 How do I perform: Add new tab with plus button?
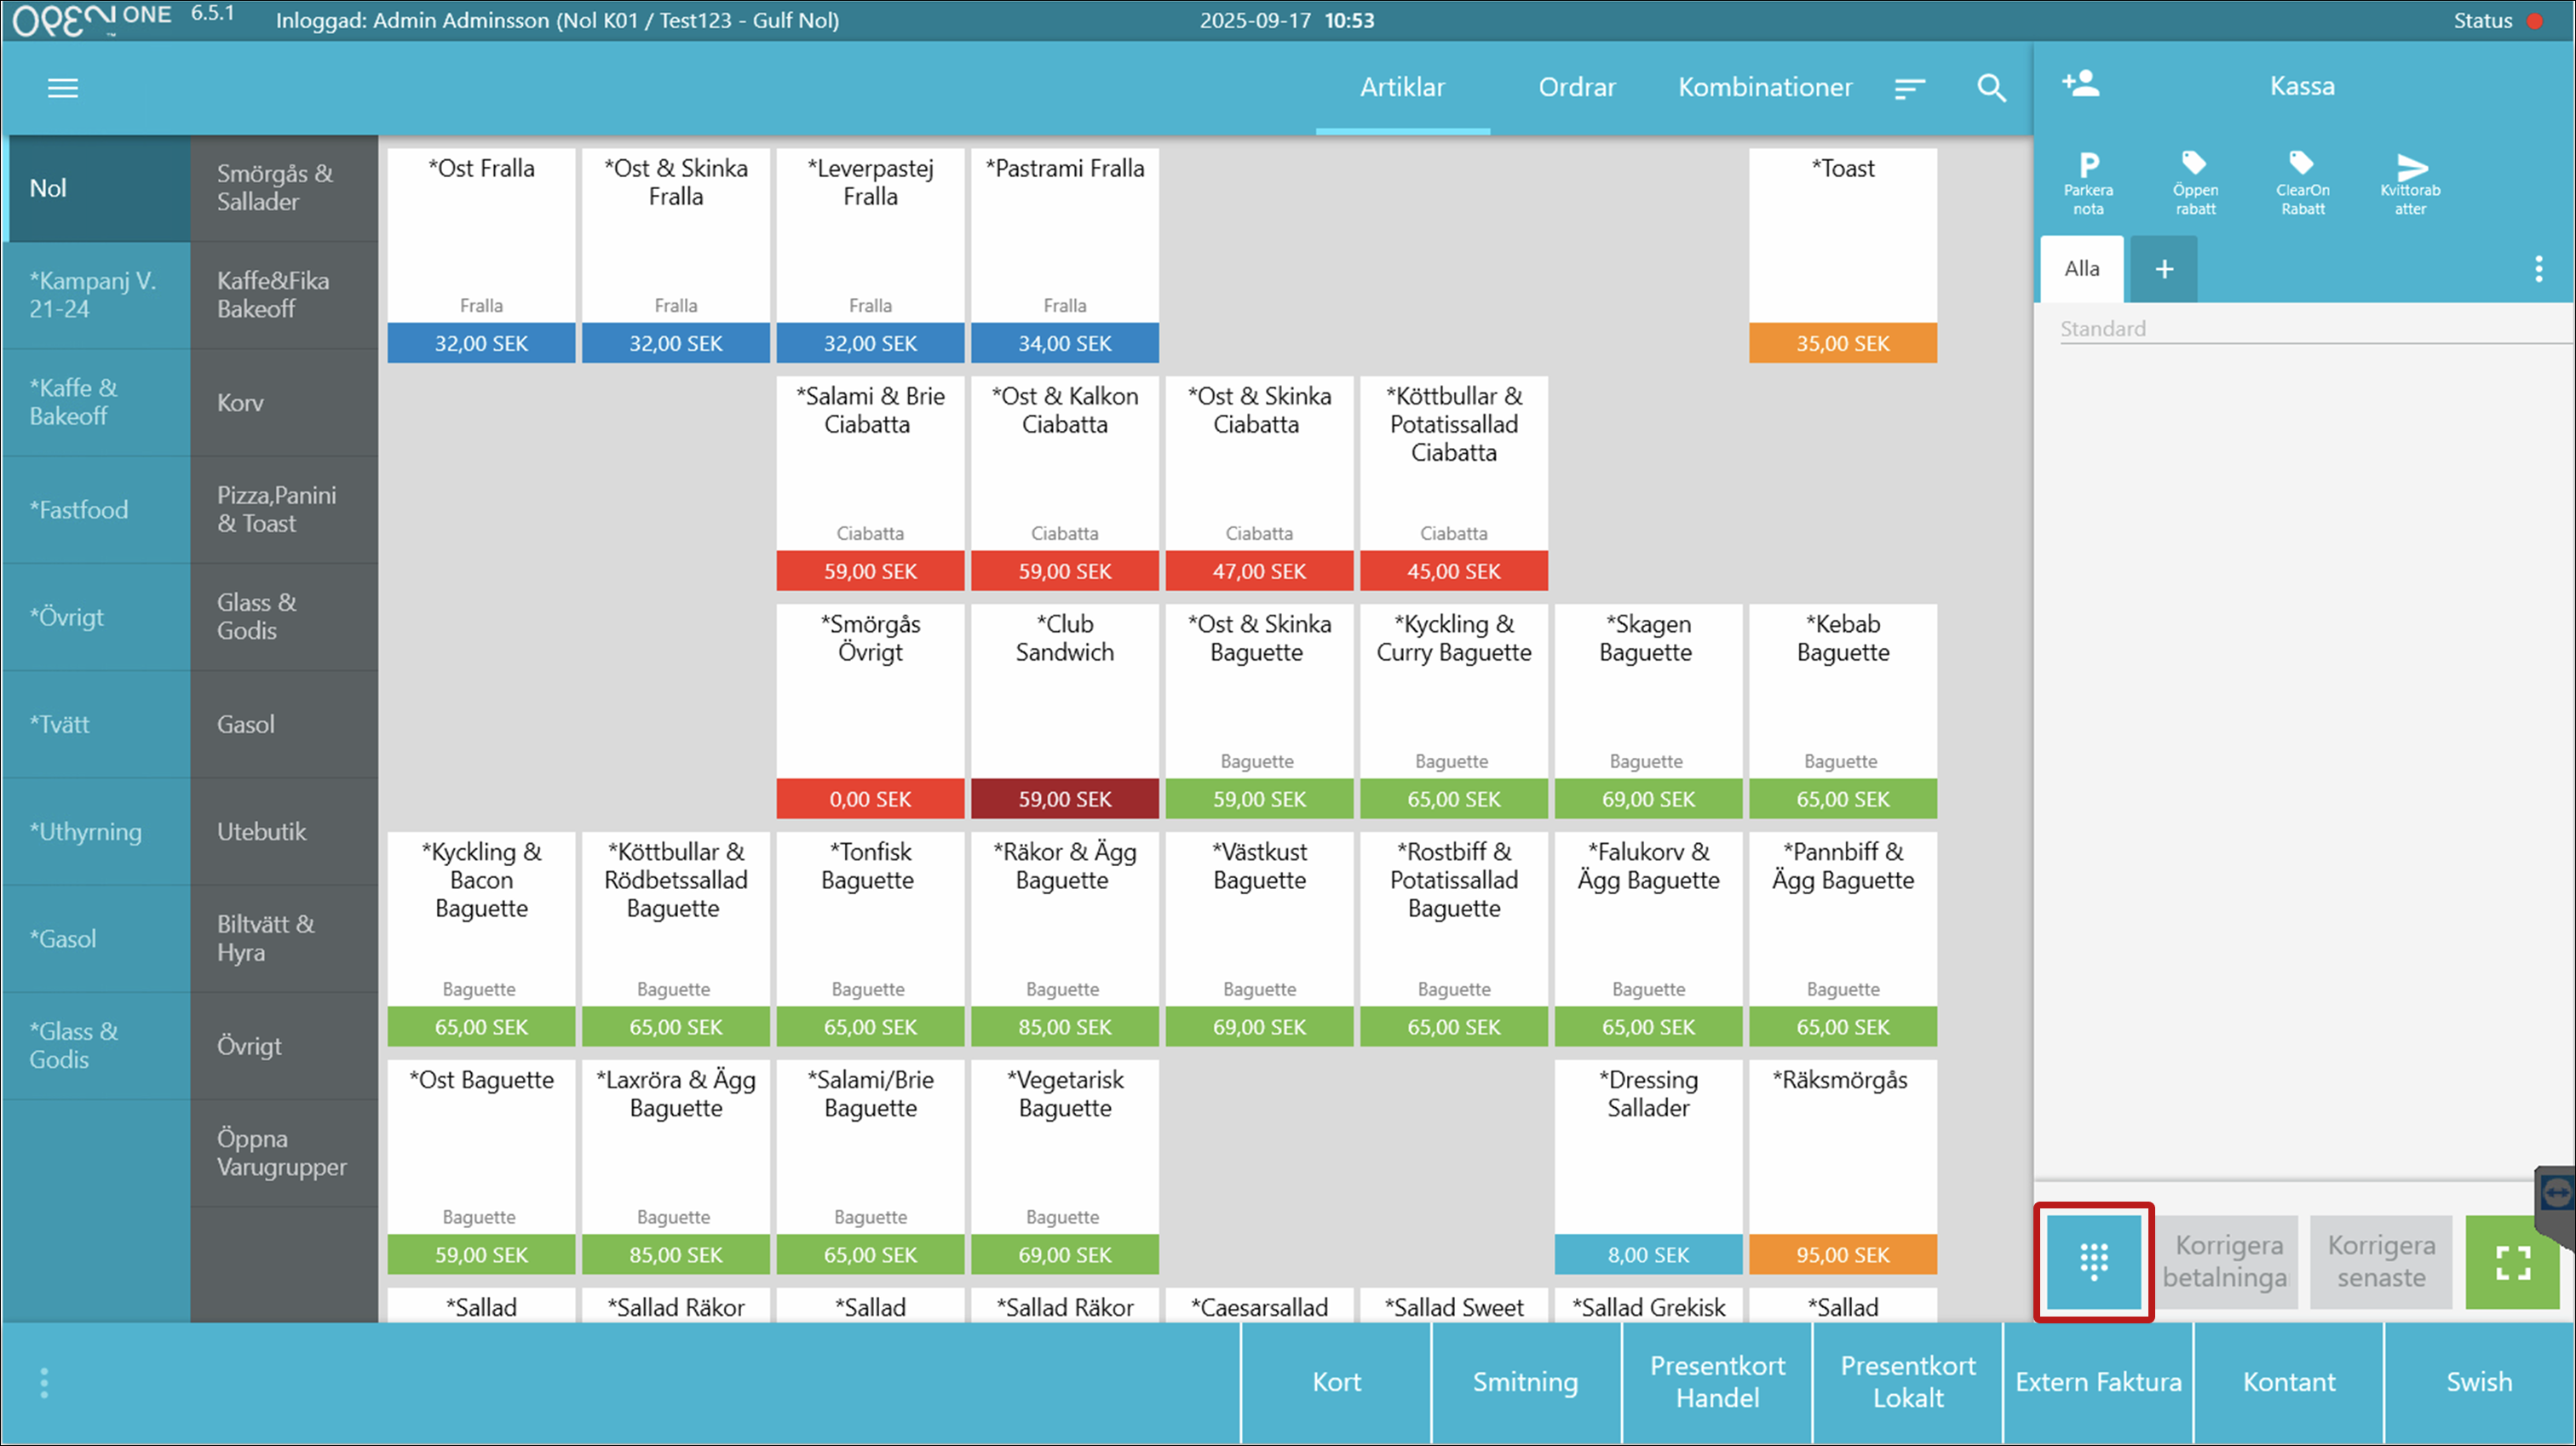coord(2164,269)
